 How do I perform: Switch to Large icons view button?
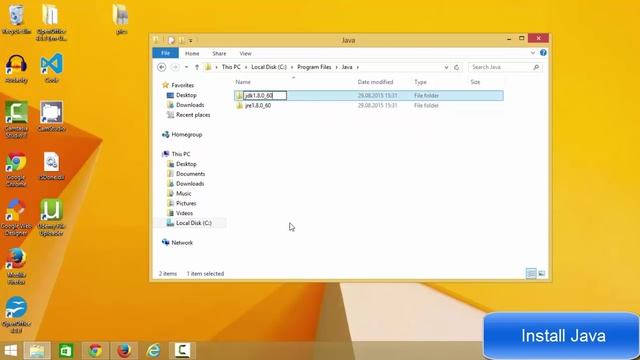pyautogui.click(x=542, y=273)
